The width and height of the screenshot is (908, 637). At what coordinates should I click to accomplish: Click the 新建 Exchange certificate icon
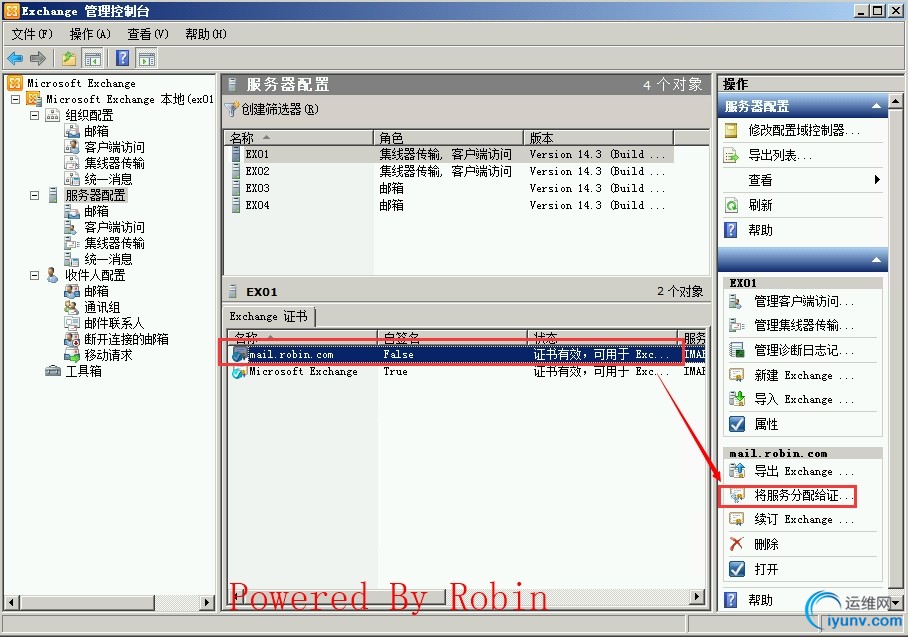coord(737,375)
